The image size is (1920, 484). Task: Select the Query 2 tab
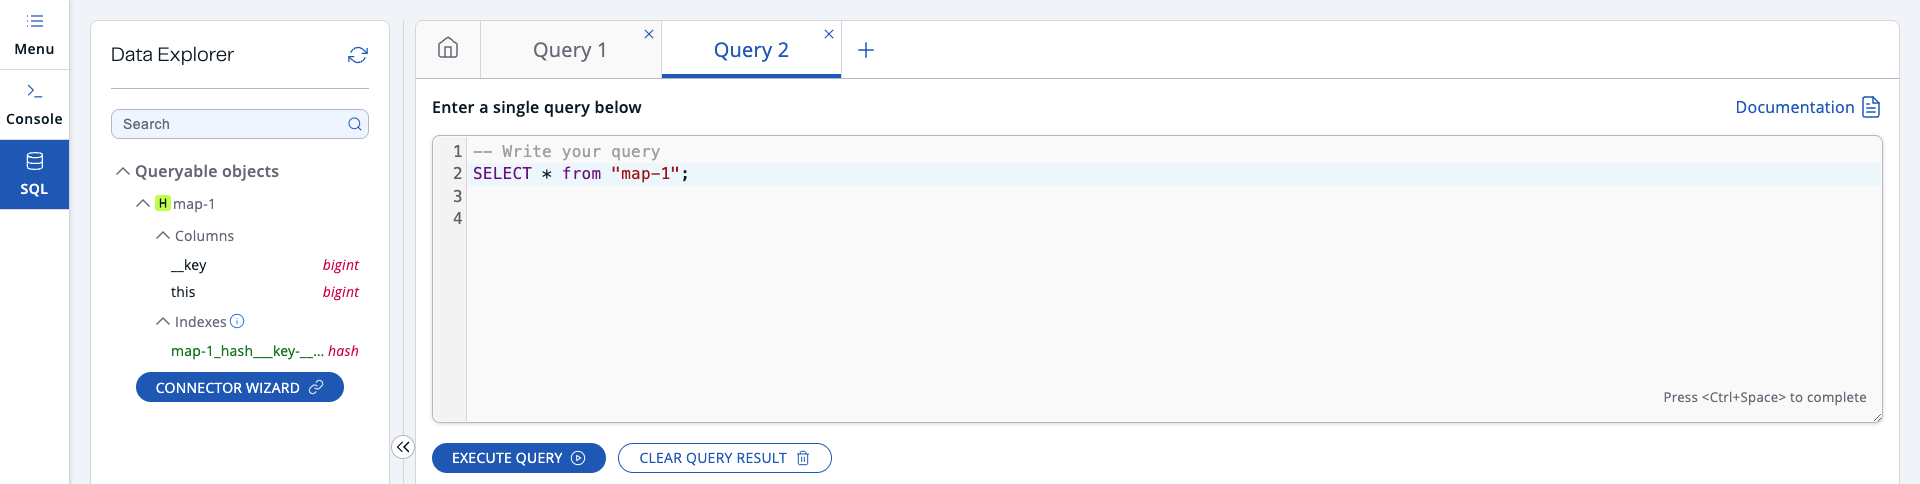pyautogui.click(x=750, y=50)
